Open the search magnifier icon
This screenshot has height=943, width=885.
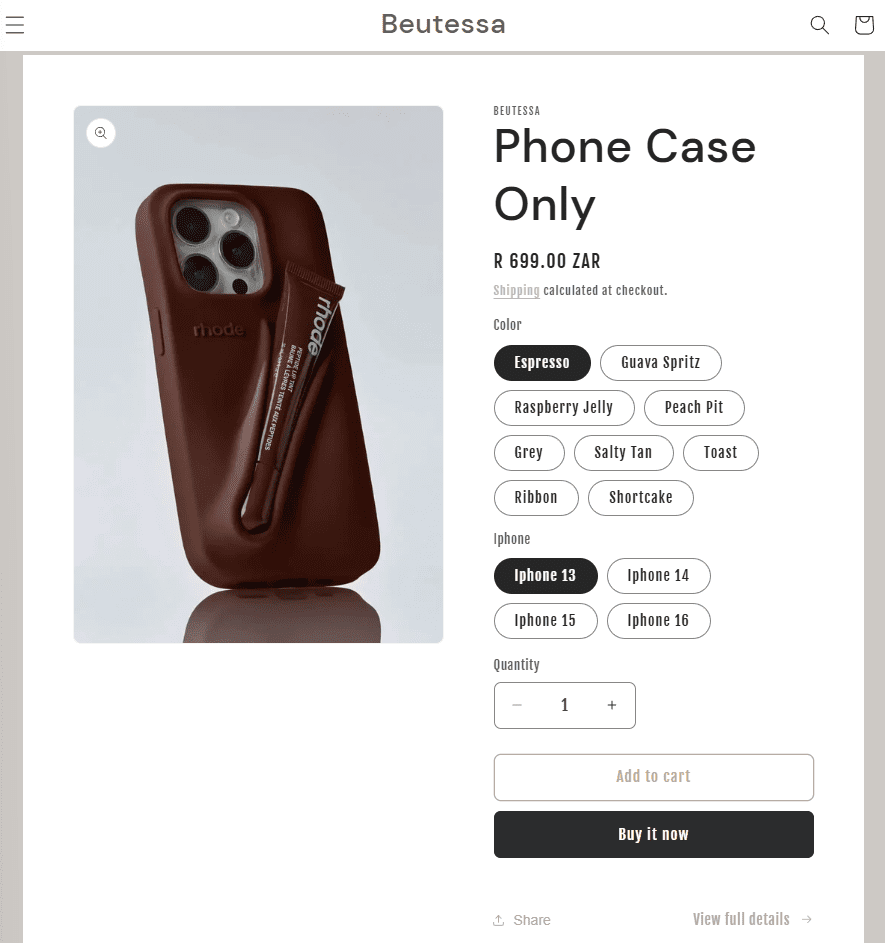point(819,25)
